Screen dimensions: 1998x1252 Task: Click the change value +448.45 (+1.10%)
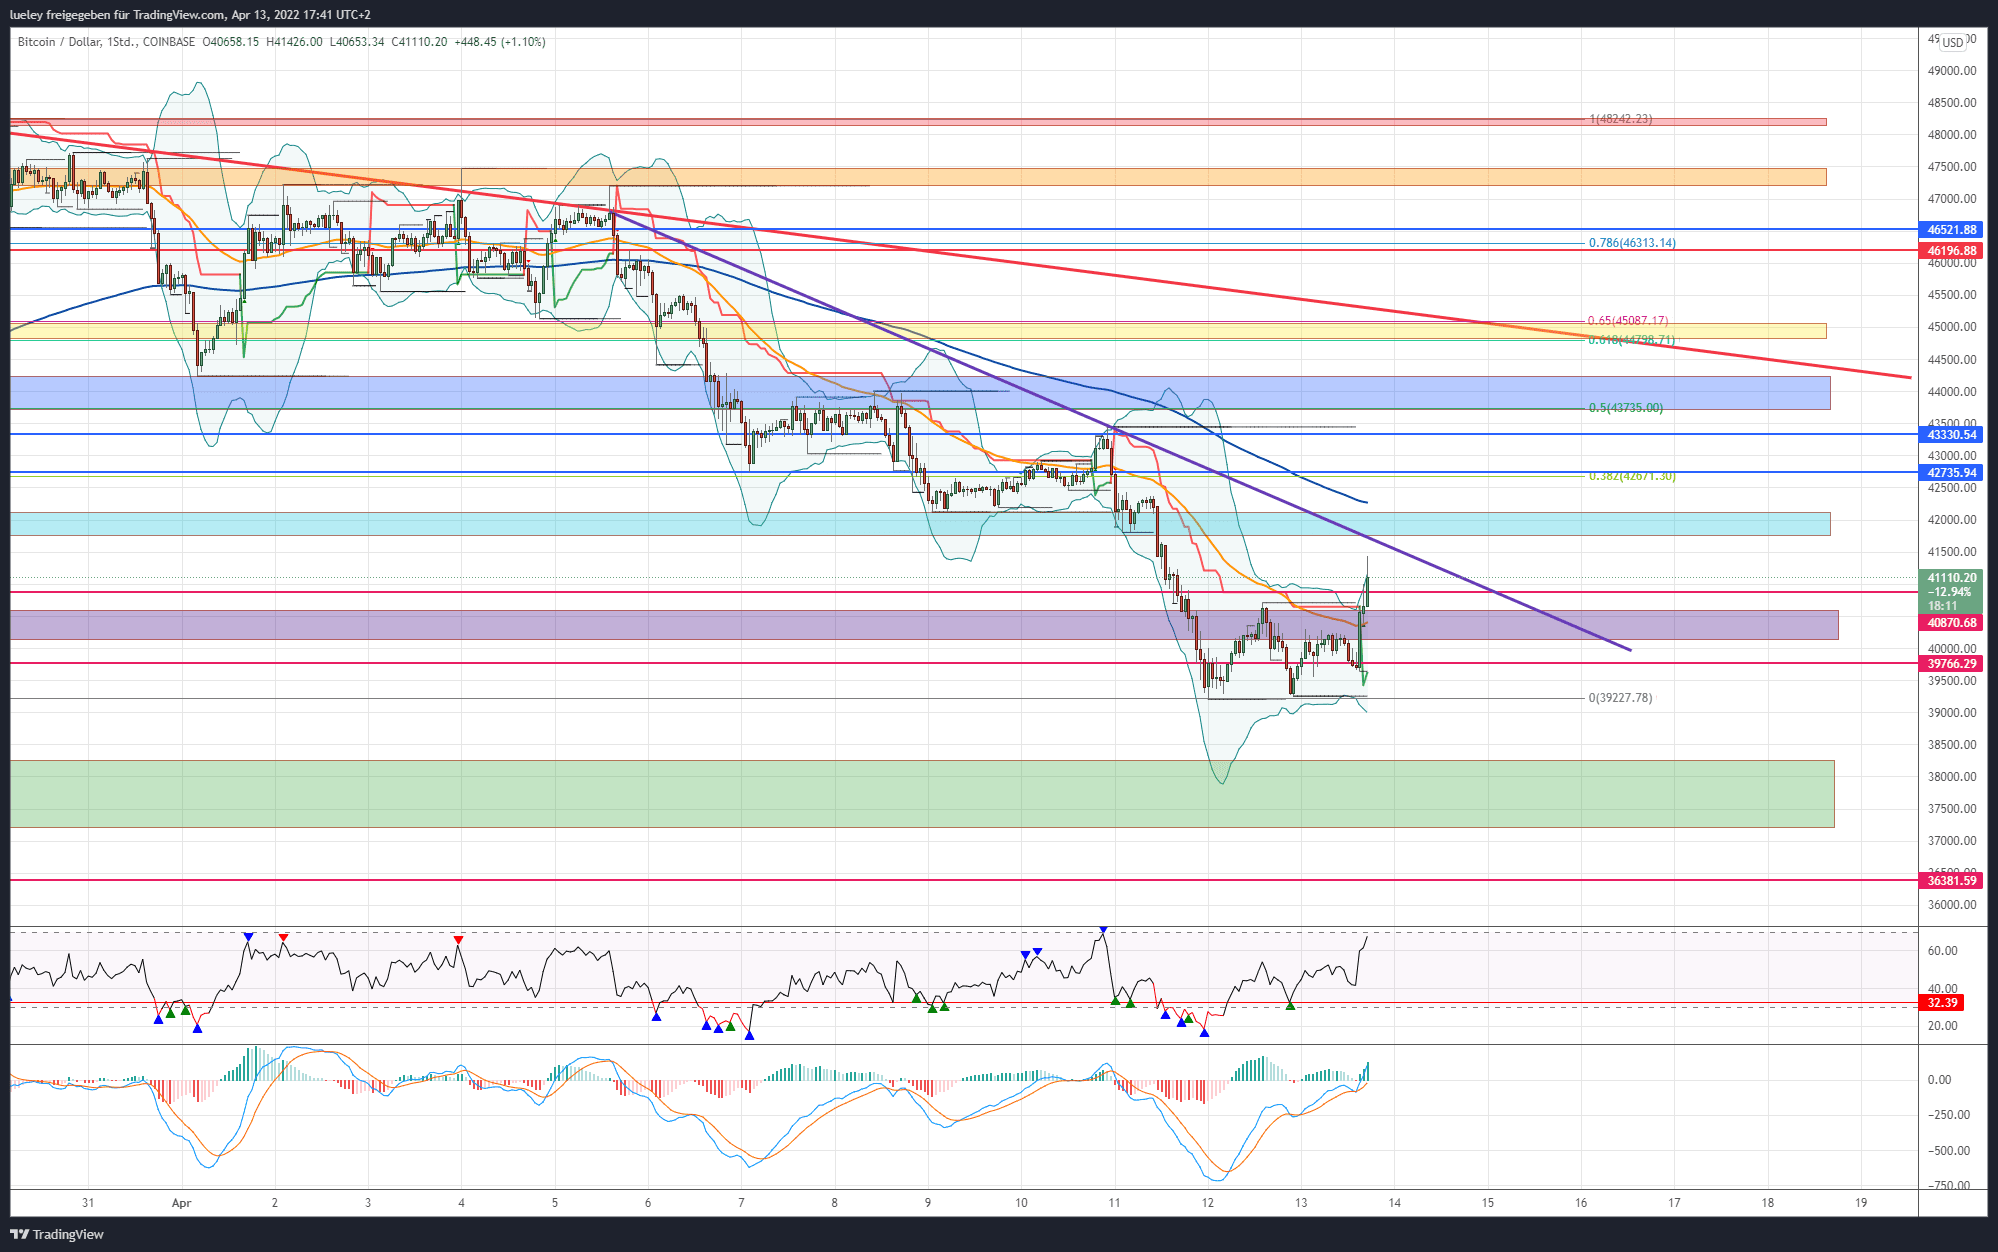[500, 42]
